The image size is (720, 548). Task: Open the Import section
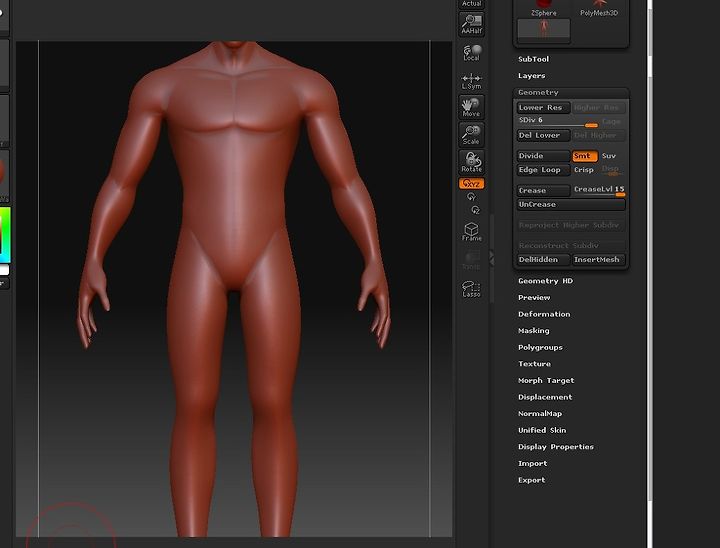tap(532, 463)
